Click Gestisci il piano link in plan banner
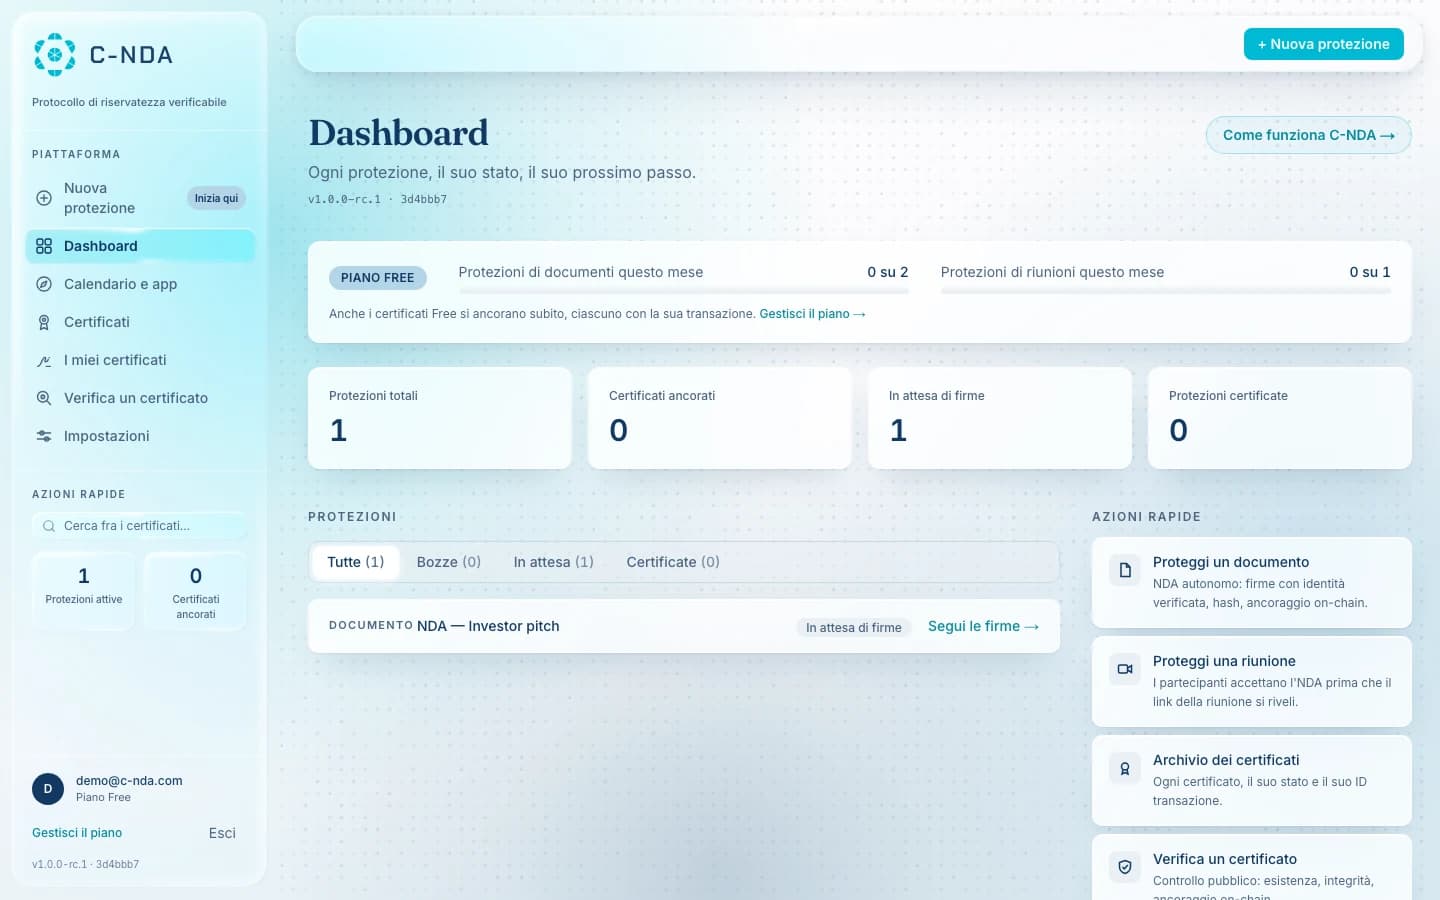The width and height of the screenshot is (1440, 900). (812, 314)
